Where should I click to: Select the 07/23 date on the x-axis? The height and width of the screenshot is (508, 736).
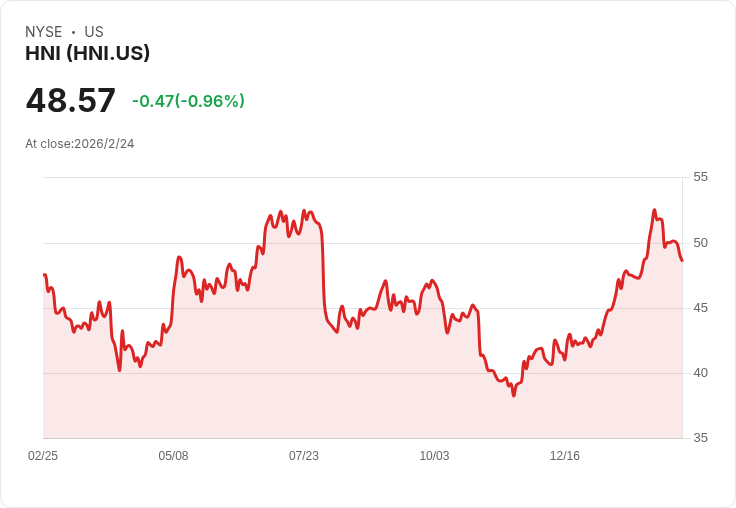pyautogui.click(x=304, y=455)
